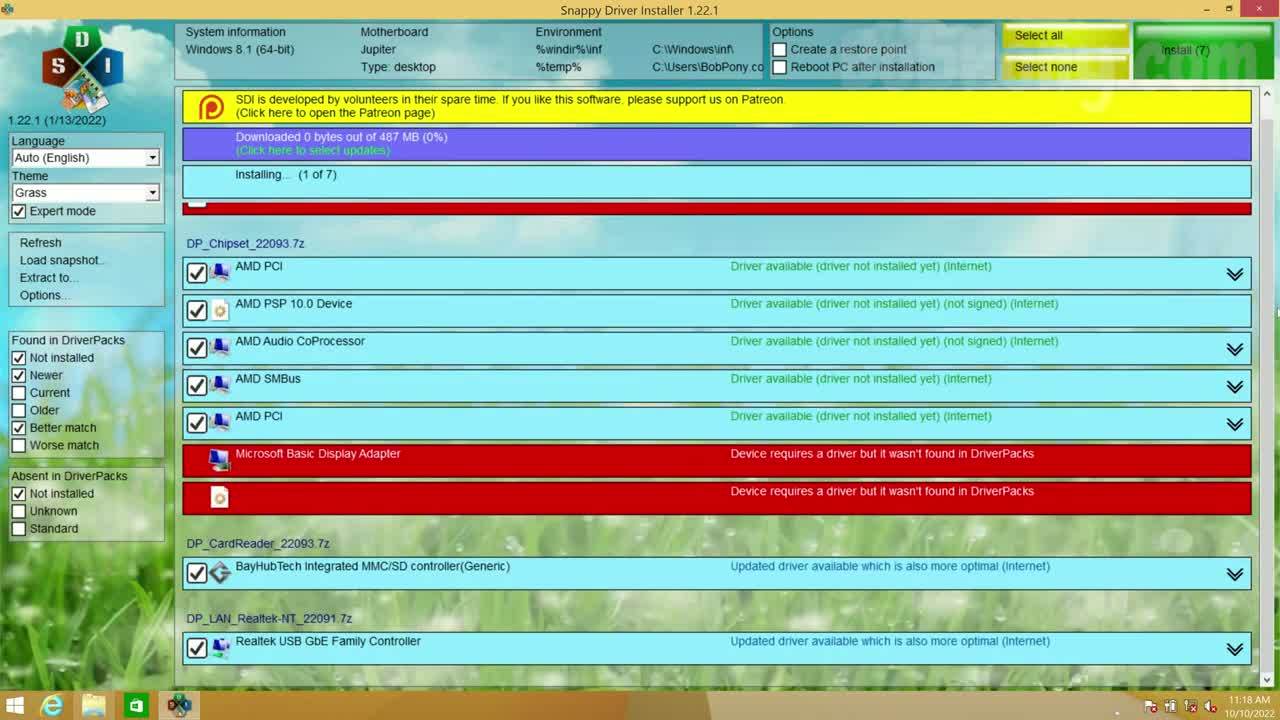Deselect the Realtek USB GbE Family Controller checkbox
Viewport: 1280px width, 720px height.
(197, 648)
